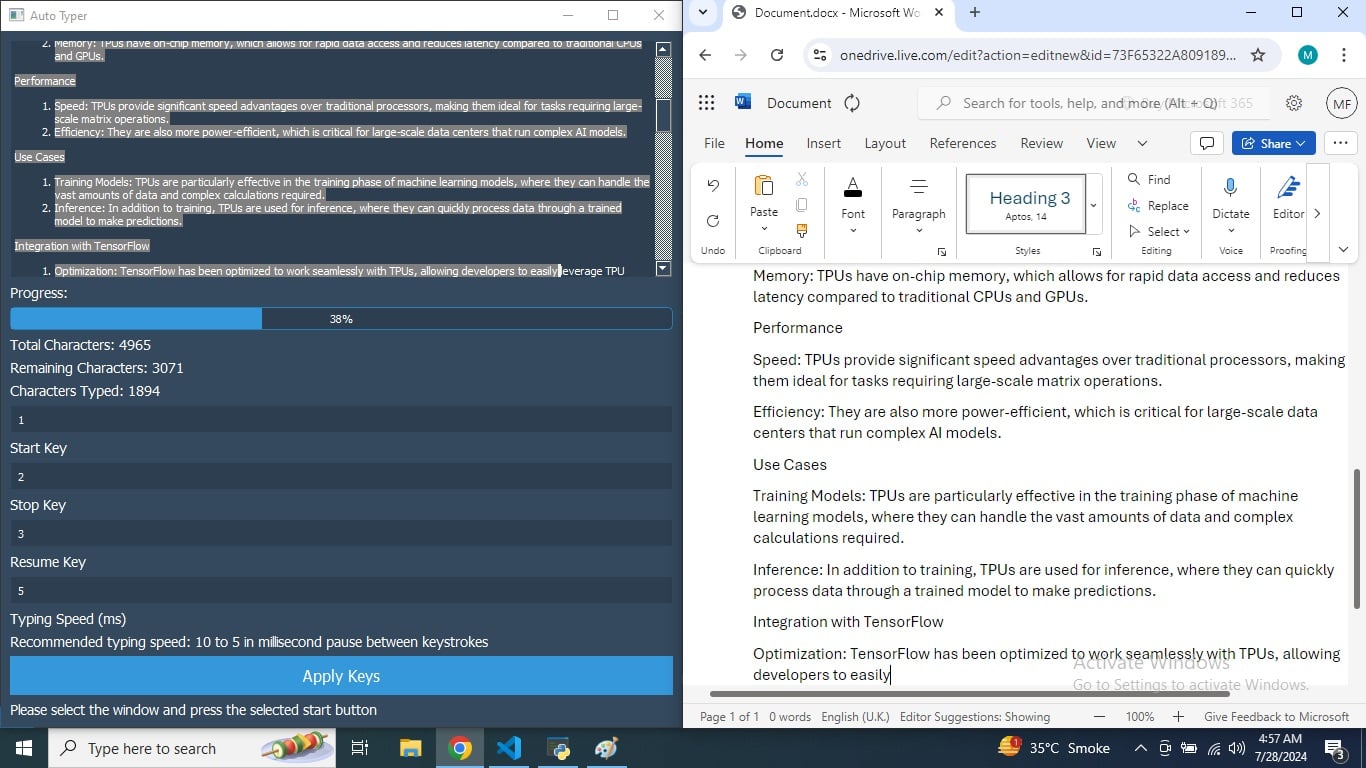This screenshot has height=768, width=1366.
Task: Click the Paste clipboard icon
Action: 764,187
